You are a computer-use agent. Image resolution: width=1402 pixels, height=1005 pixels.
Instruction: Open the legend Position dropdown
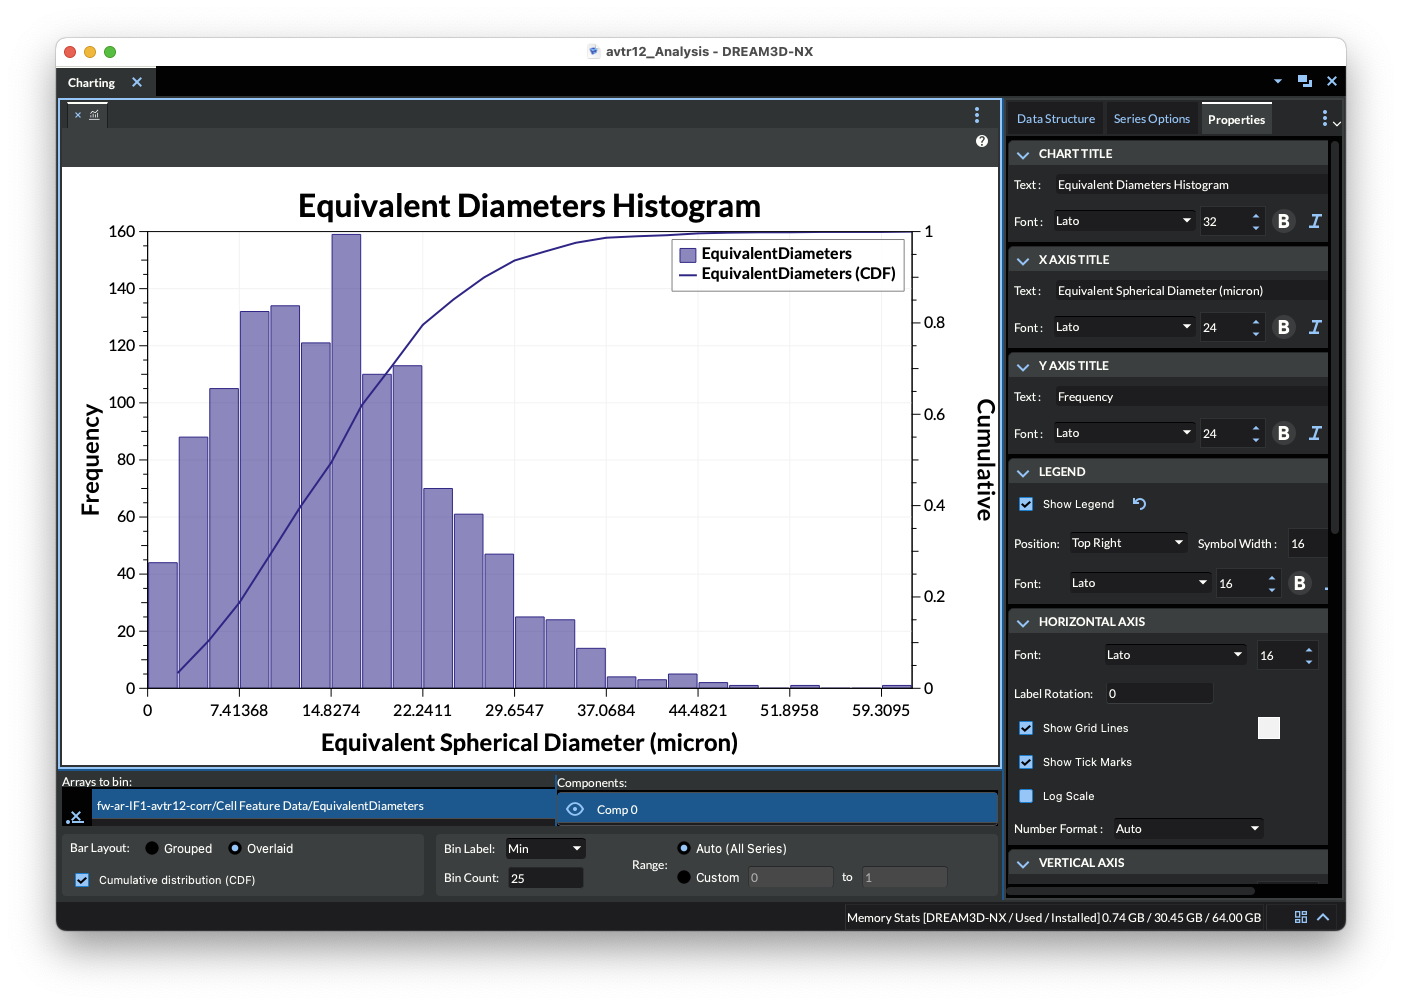1127,543
